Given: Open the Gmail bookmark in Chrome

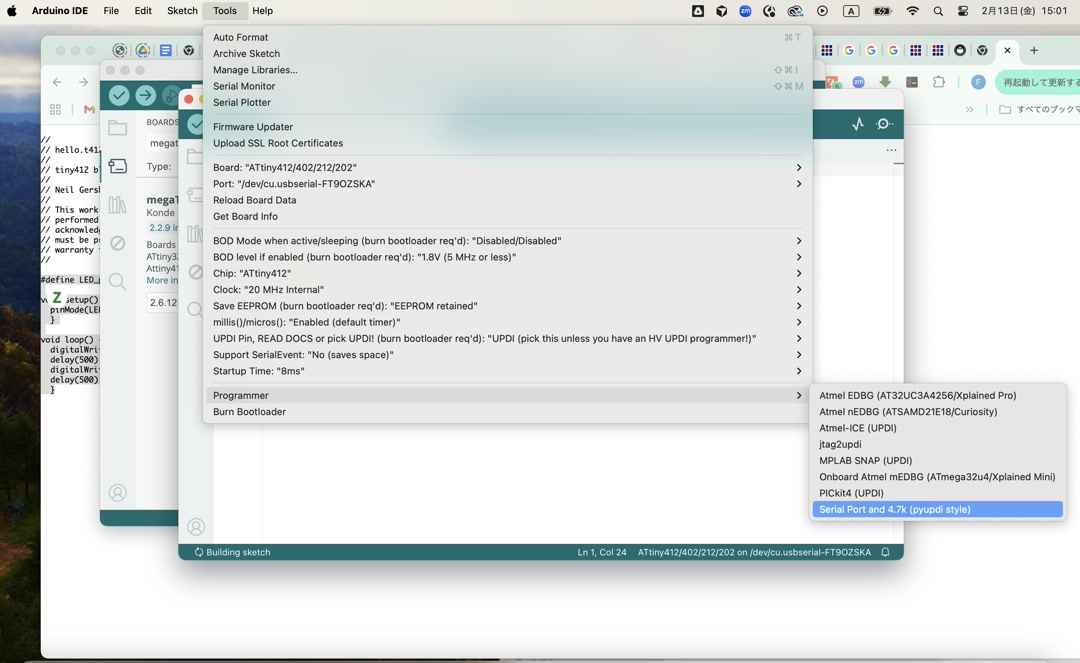Looking at the screenshot, I should pos(89,109).
